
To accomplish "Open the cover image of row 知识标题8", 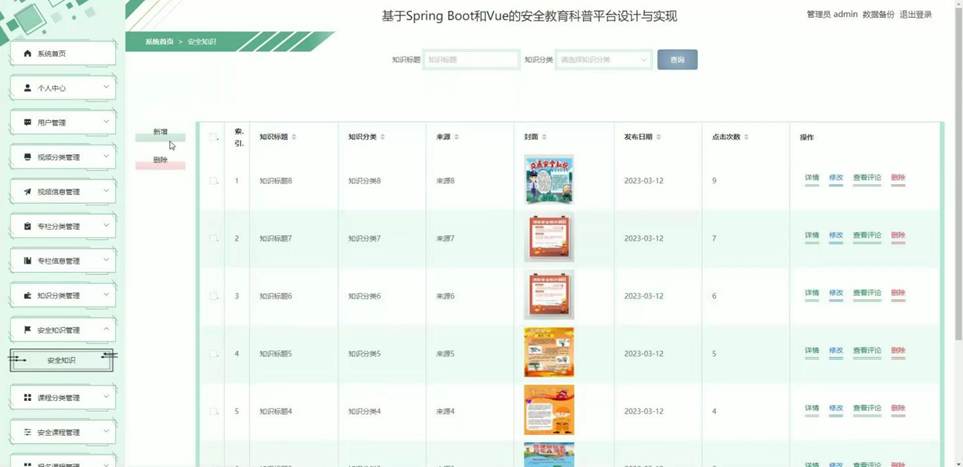I will point(549,179).
